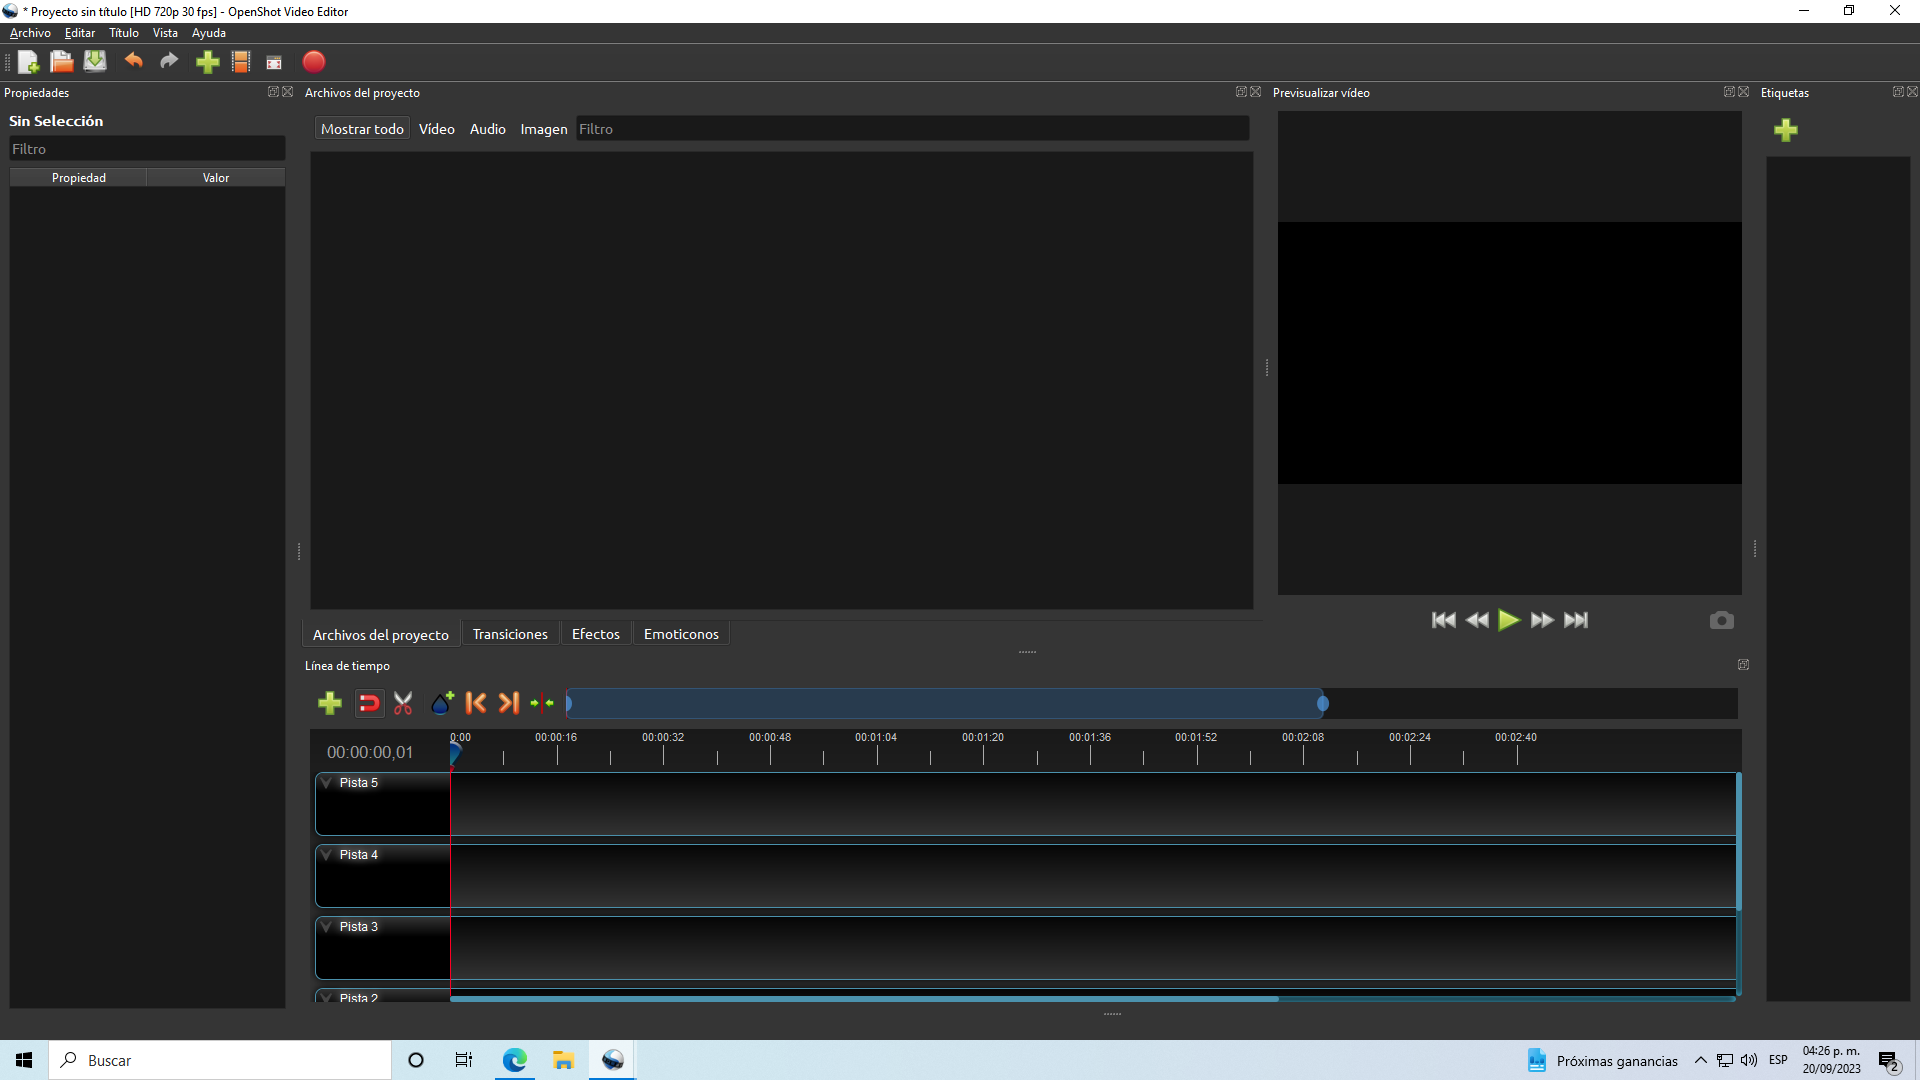Click the red Export Video button

313,62
